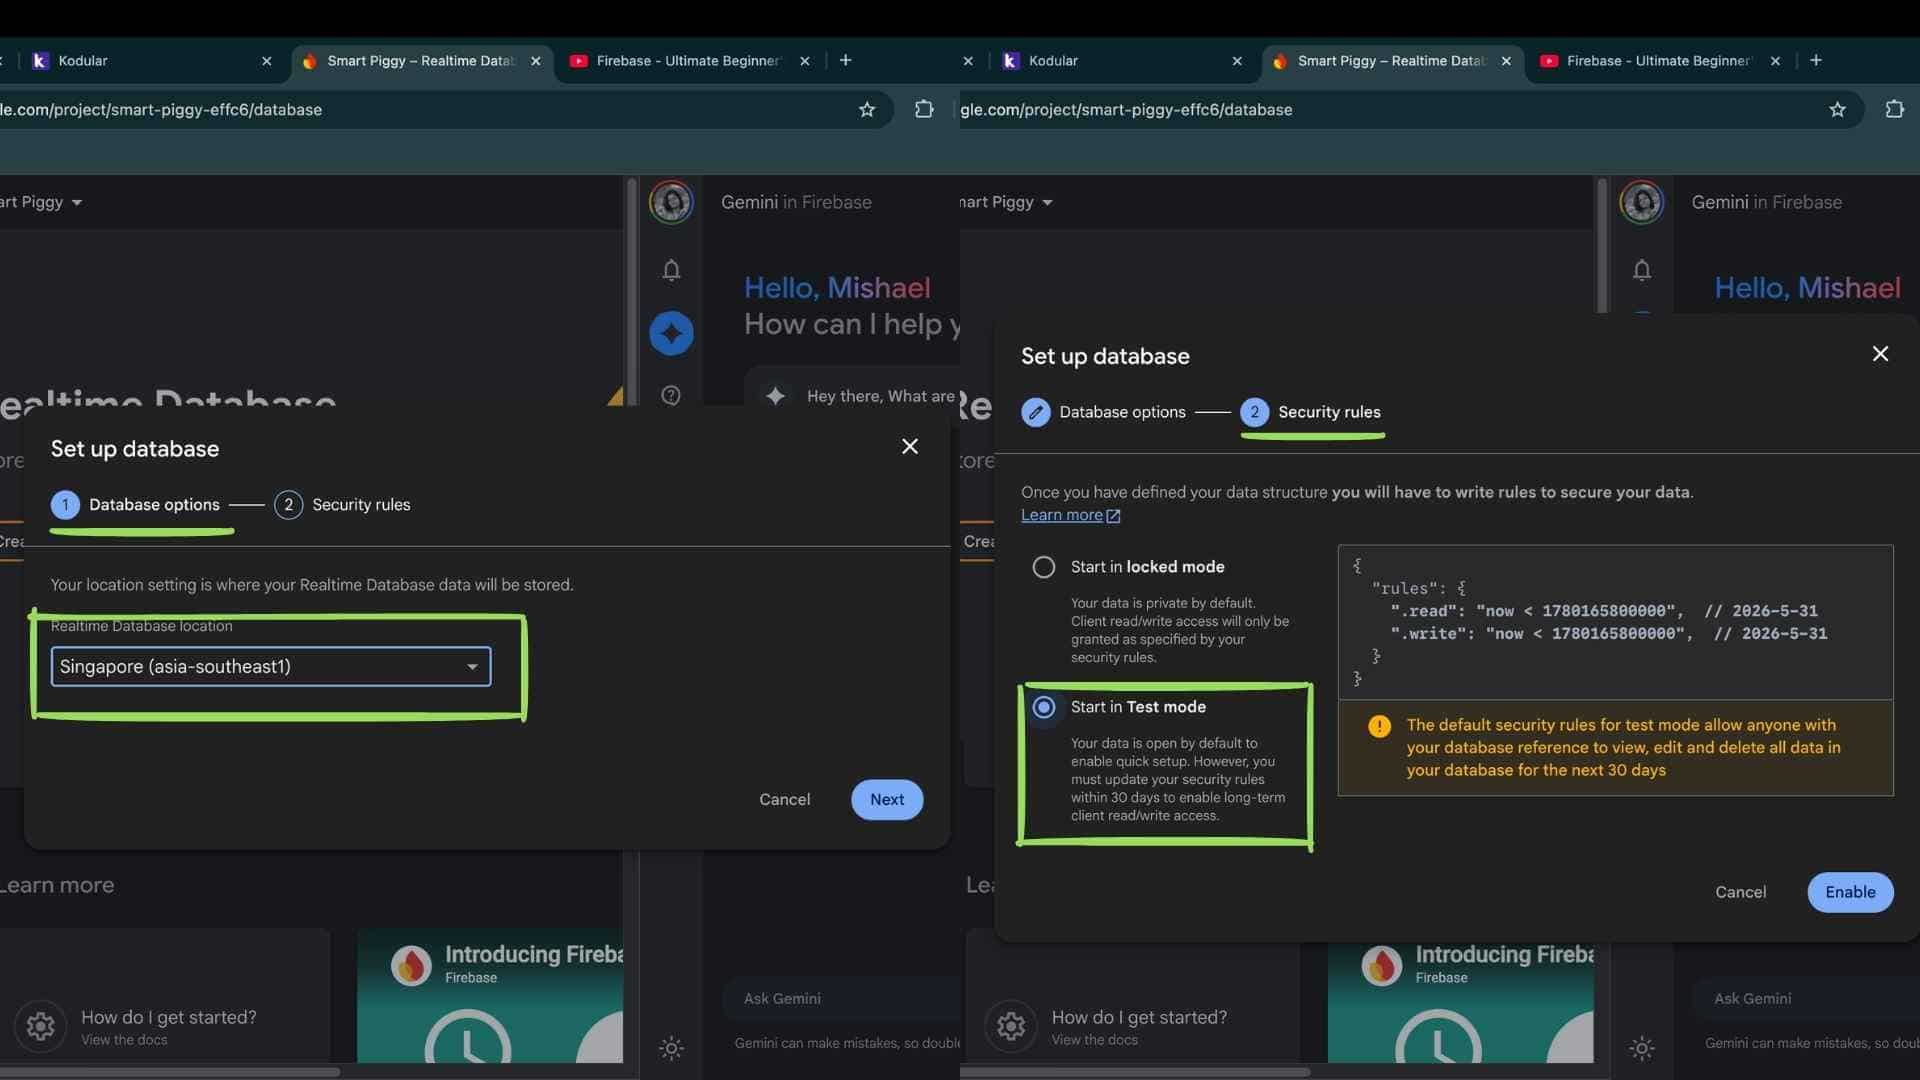Viewport: 1920px width, 1080px height.
Task: Open the 'Introducing Firebase' video thumbnail in right console
Action: click(x=1461, y=996)
